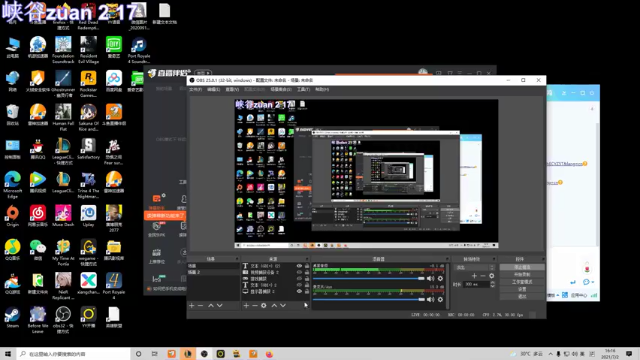Open the View menu in OBS
Image resolution: width=640 pixels, height=360 pixels.
click(x=232, y=89)
